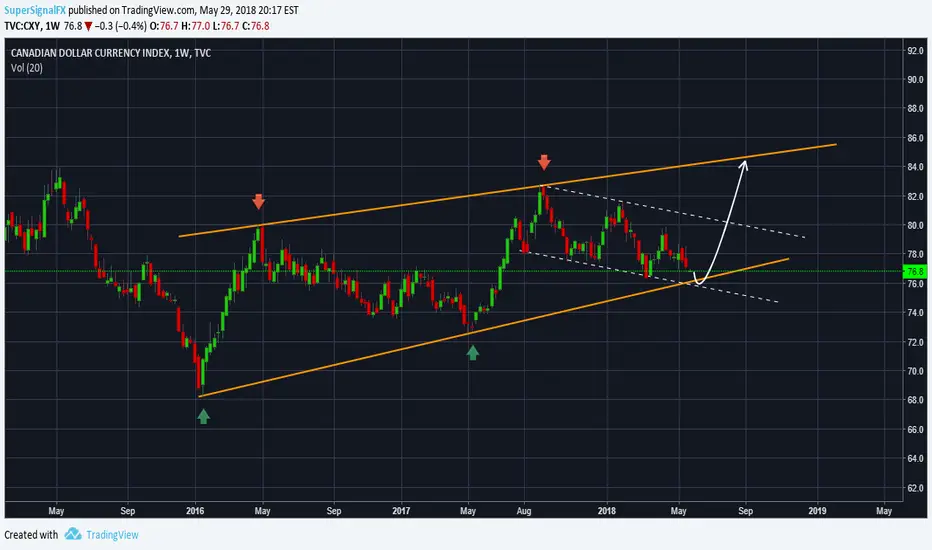Click the 'Created with' caption
Viewport: 932px width, 550px height.
click(31, 535)
